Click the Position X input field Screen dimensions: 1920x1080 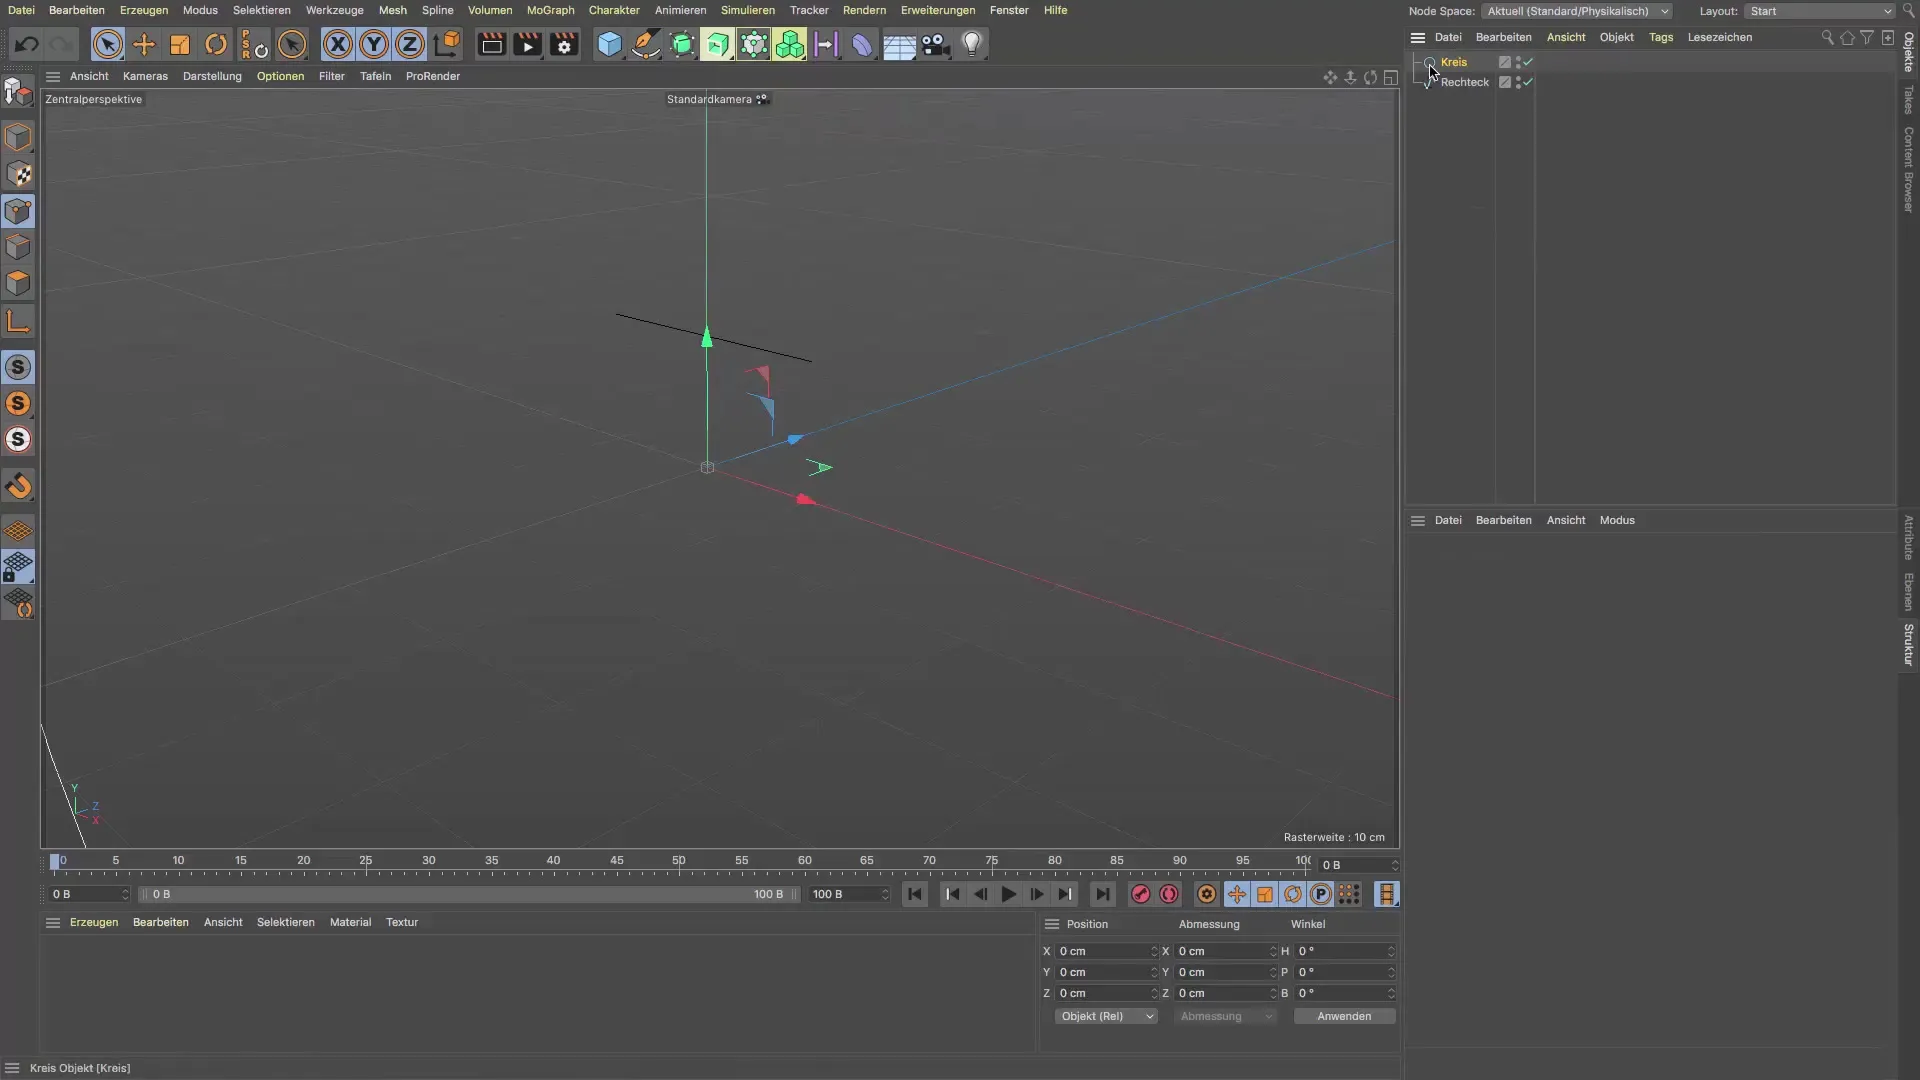pos(1106,951)
